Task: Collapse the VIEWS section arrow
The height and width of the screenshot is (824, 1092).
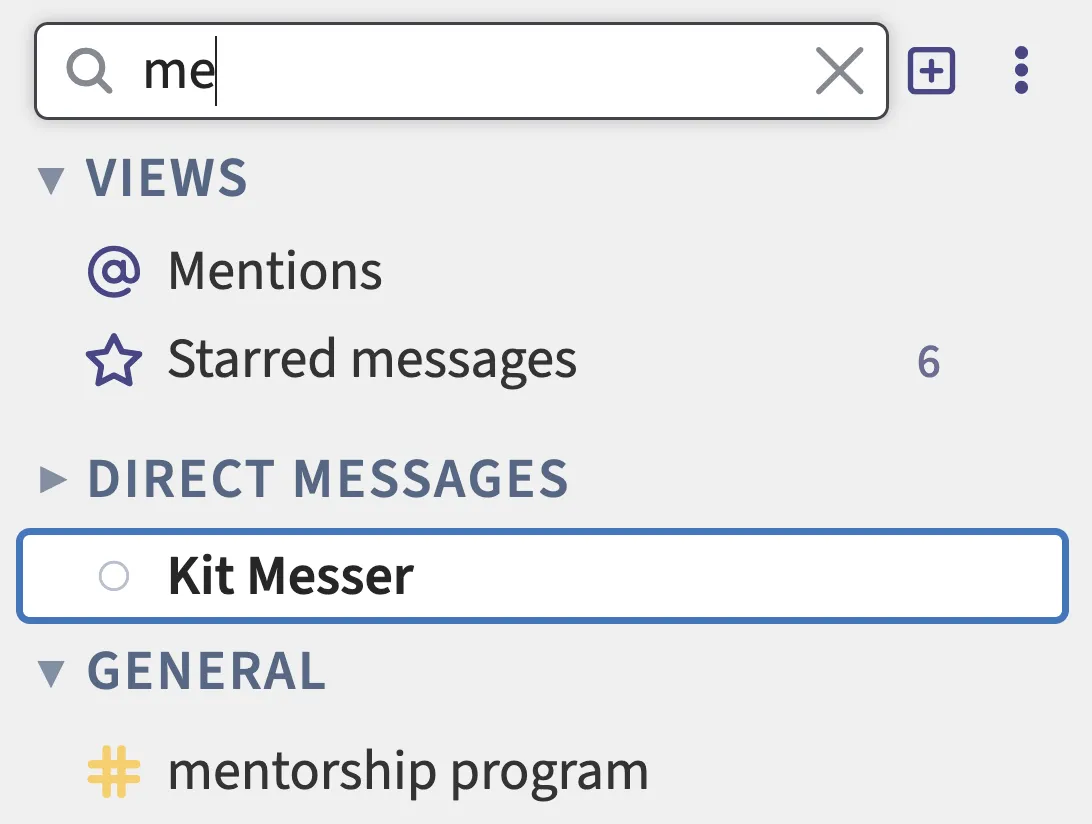Action: [51, 180]
